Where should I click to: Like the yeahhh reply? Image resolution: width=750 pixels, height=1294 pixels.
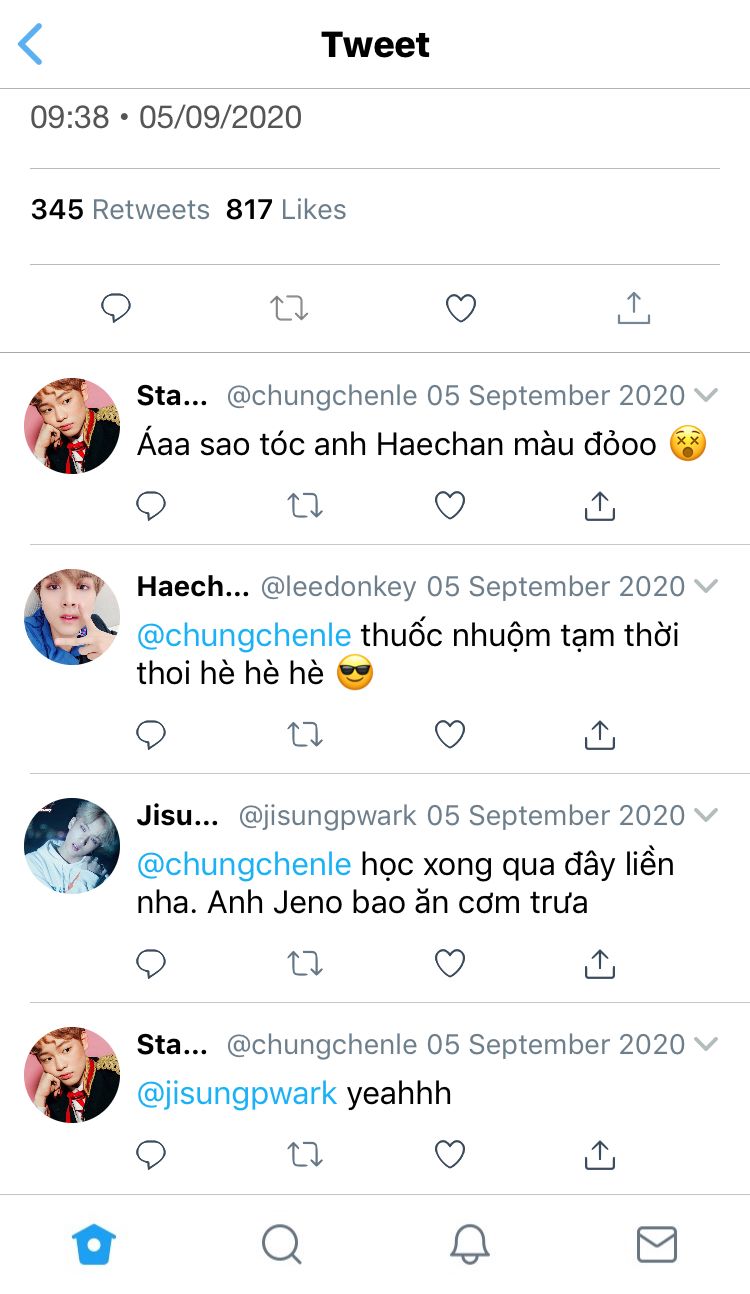[450, 1155]
